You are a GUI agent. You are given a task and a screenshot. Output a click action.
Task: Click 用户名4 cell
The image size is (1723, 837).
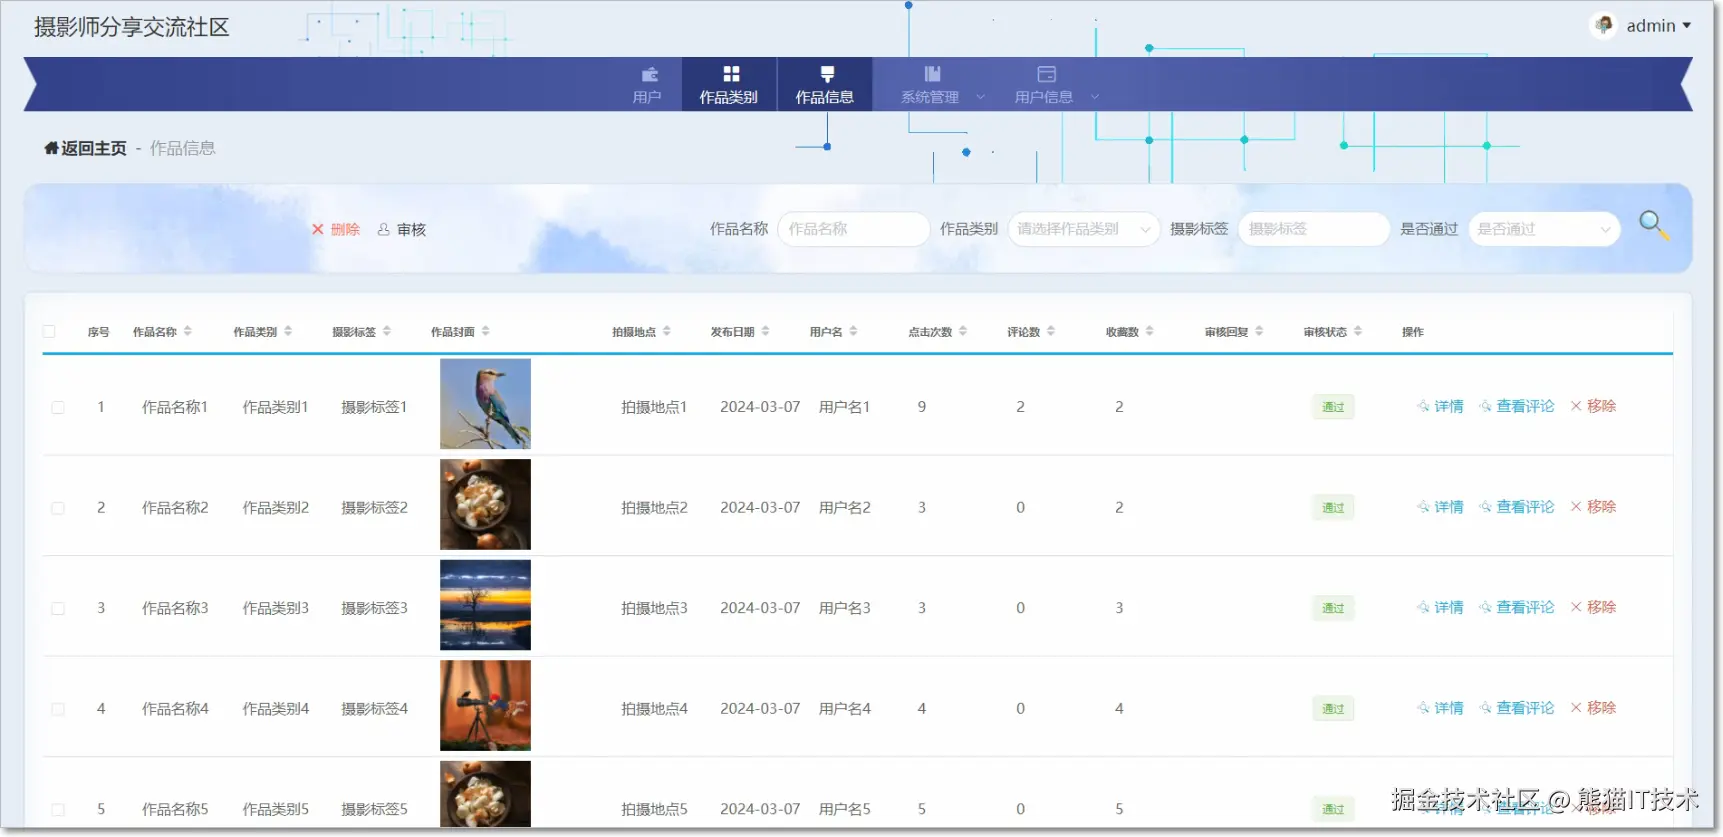(x=845, y=709)
